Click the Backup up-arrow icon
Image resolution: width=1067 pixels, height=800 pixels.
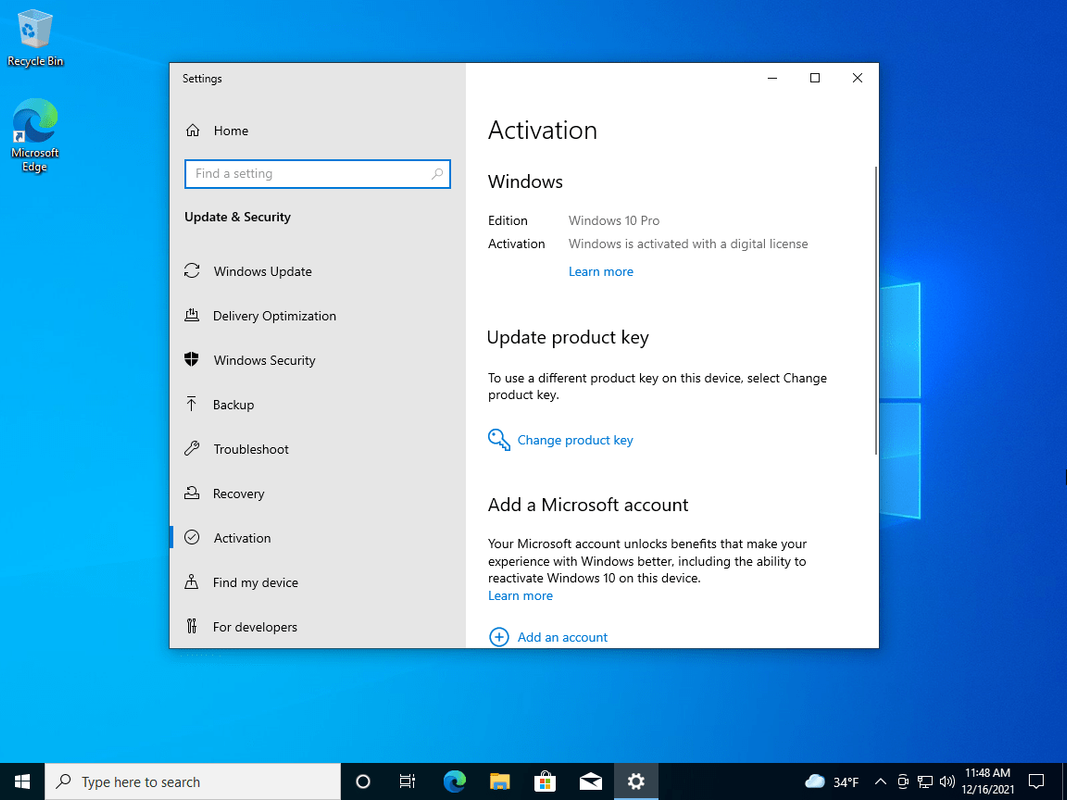coord(192,404)
